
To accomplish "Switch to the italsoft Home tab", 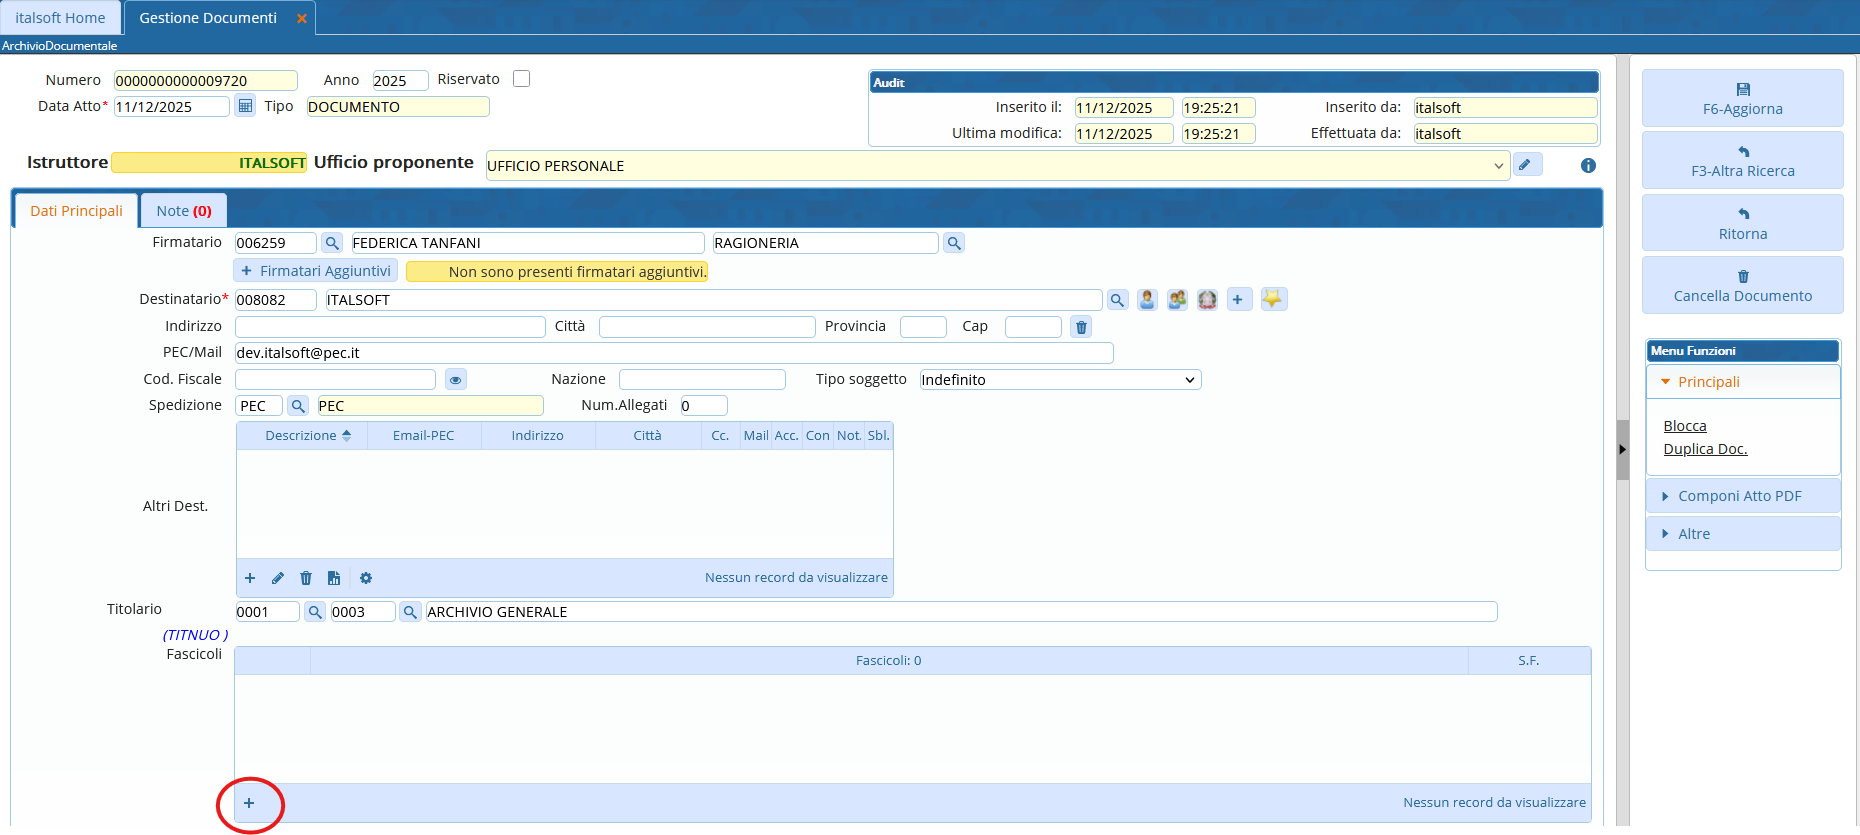I will (x=60, y=18).
